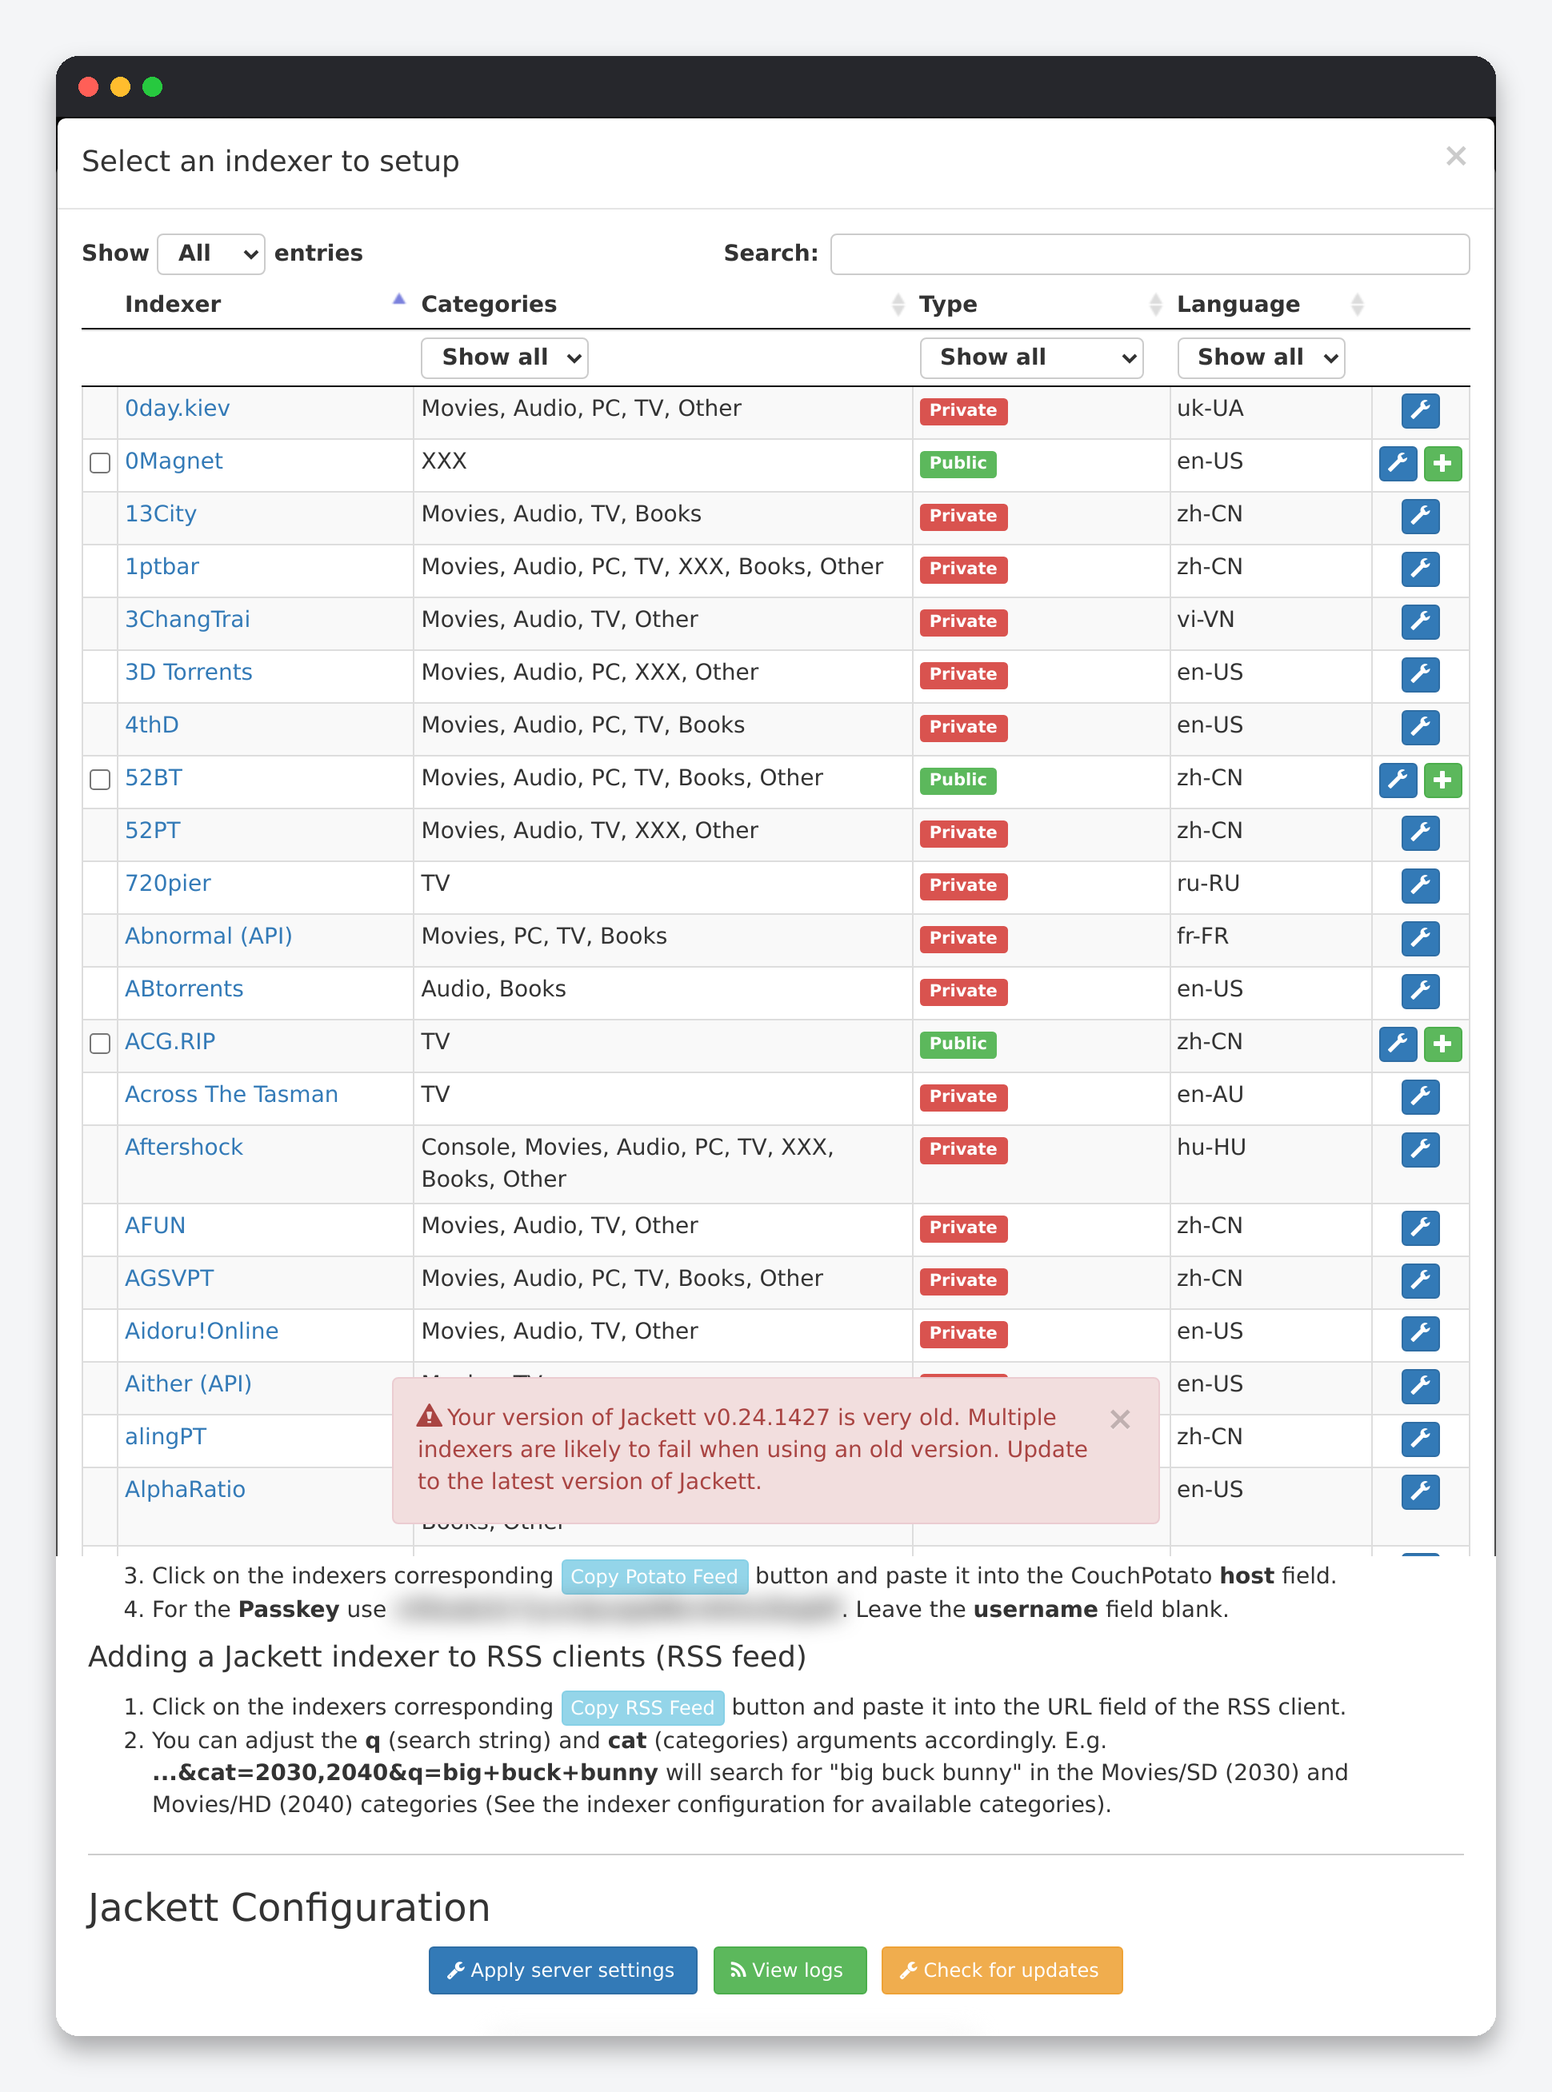Open the 0day.kiev indexer link
Screen dimensions: 1552x2092
(x=177, y=409)
